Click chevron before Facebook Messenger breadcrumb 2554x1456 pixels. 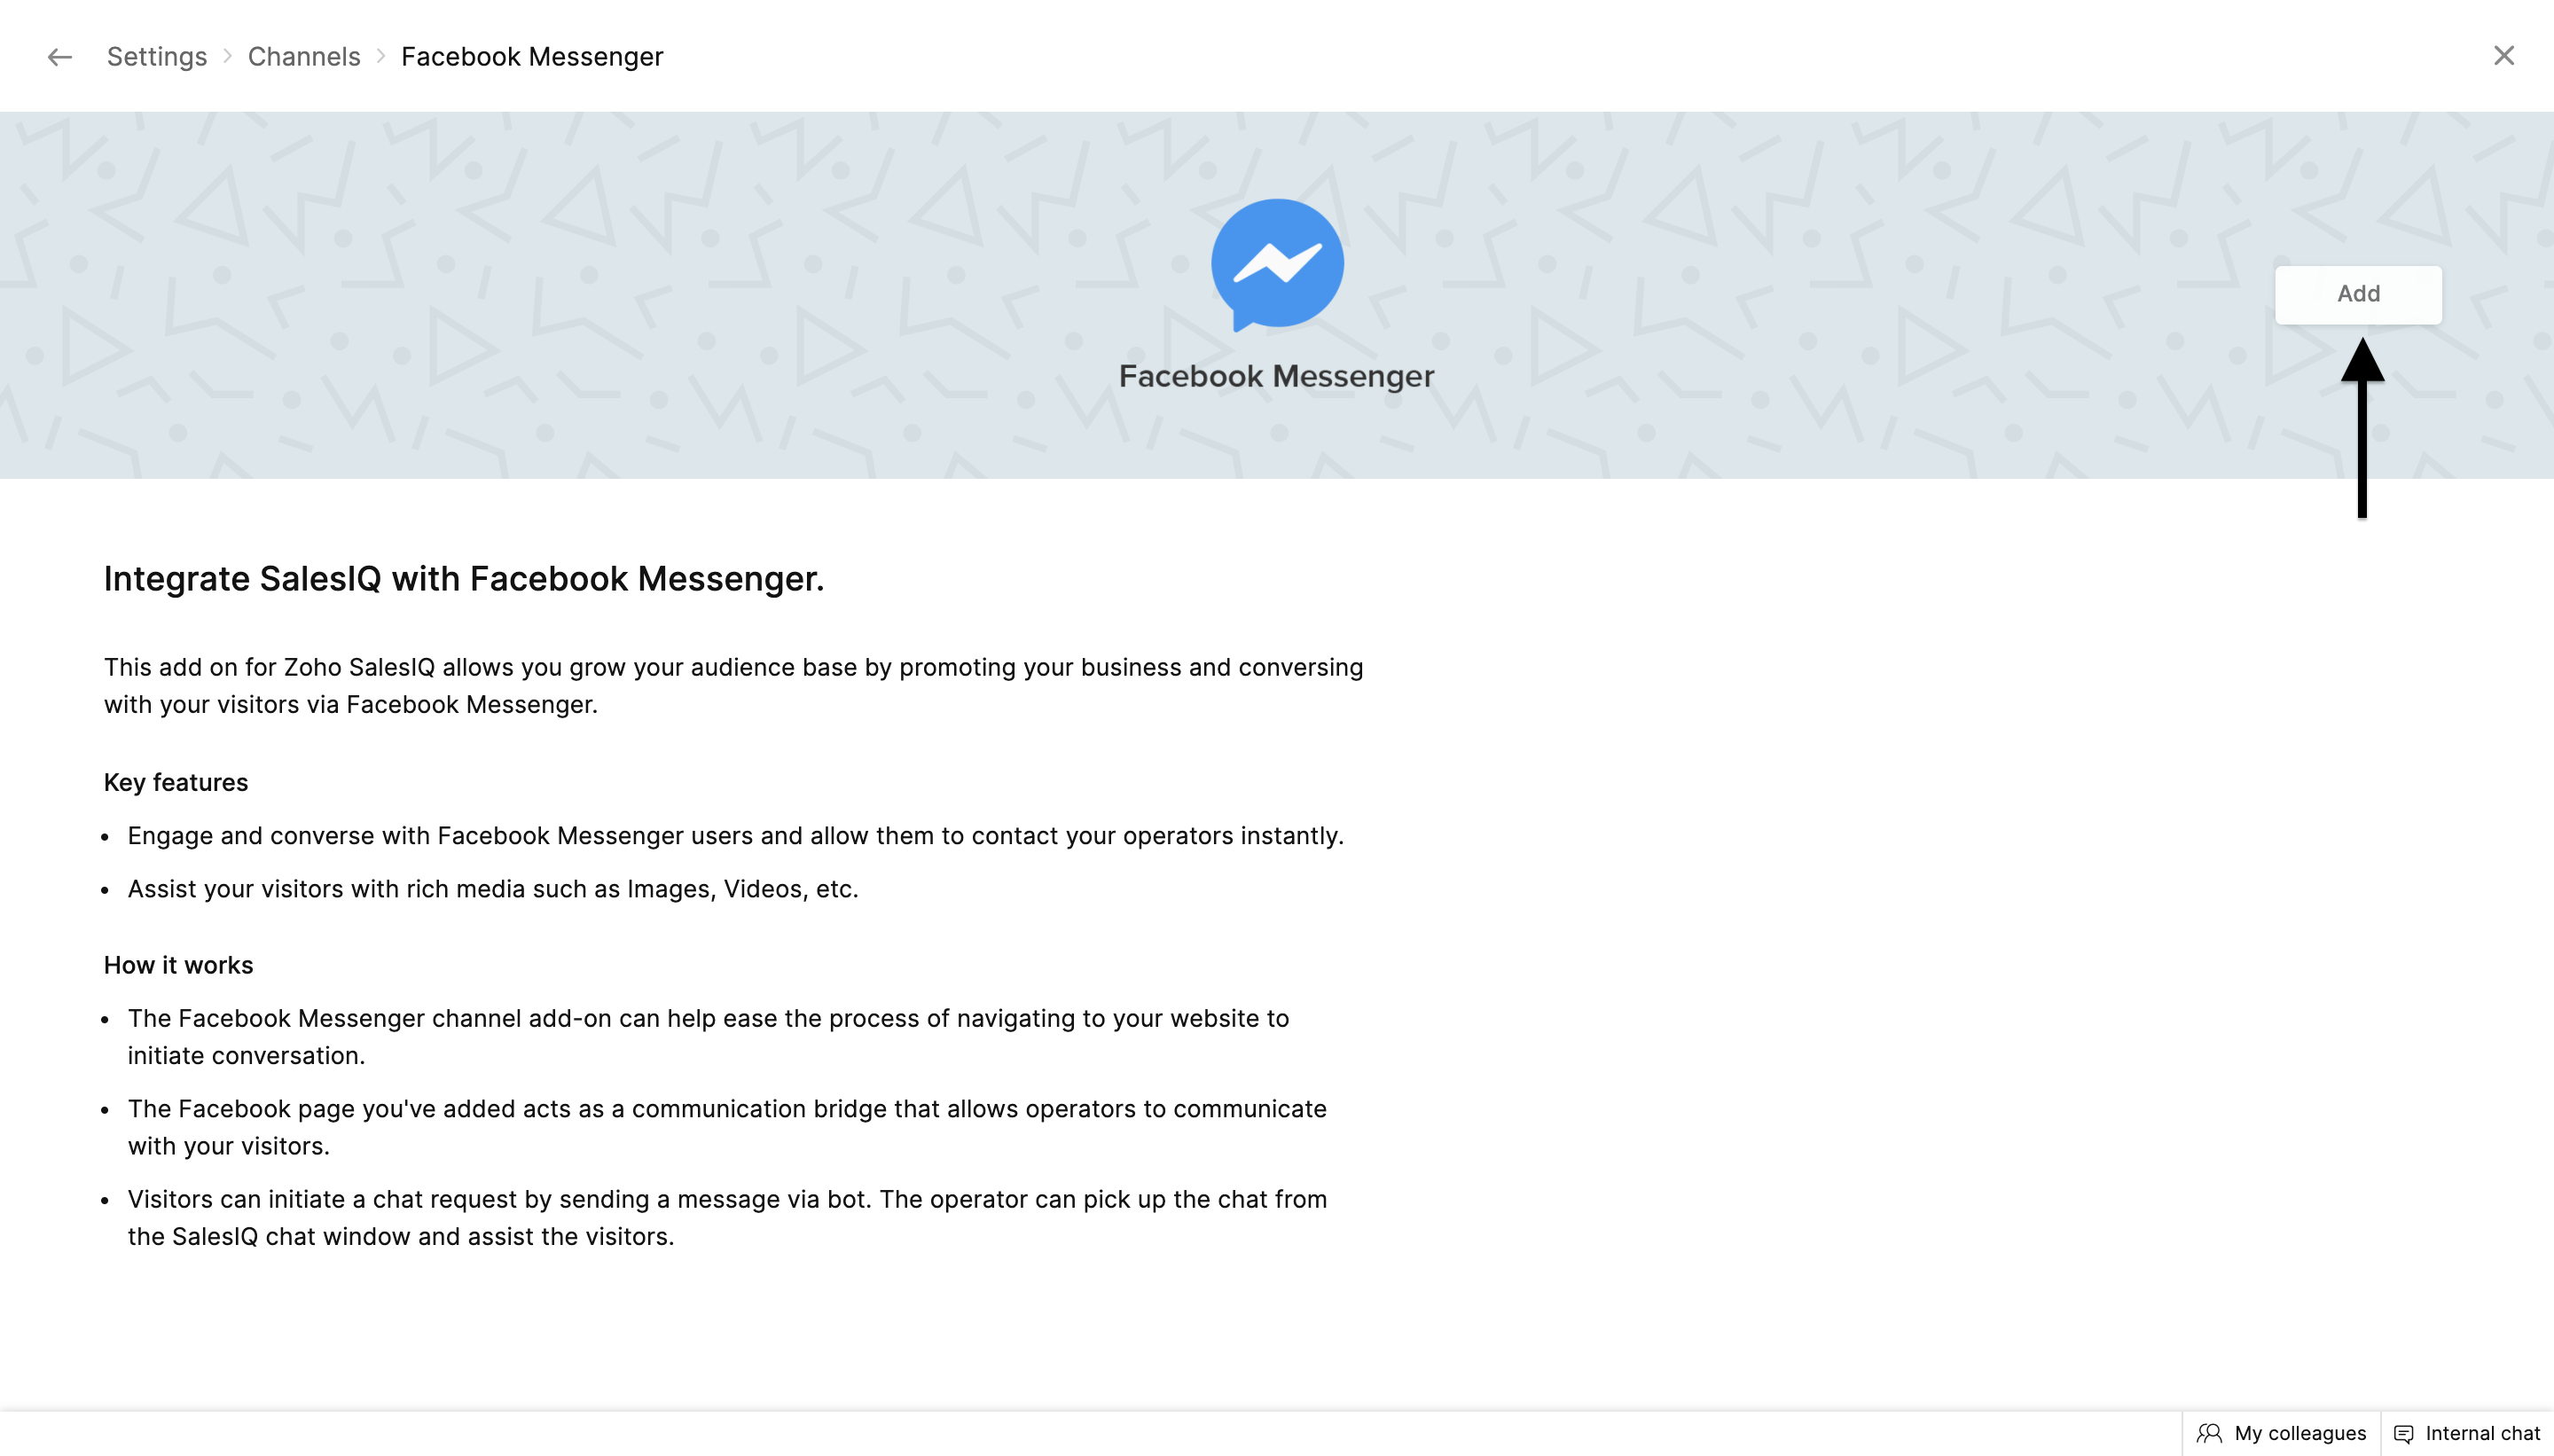381,57
